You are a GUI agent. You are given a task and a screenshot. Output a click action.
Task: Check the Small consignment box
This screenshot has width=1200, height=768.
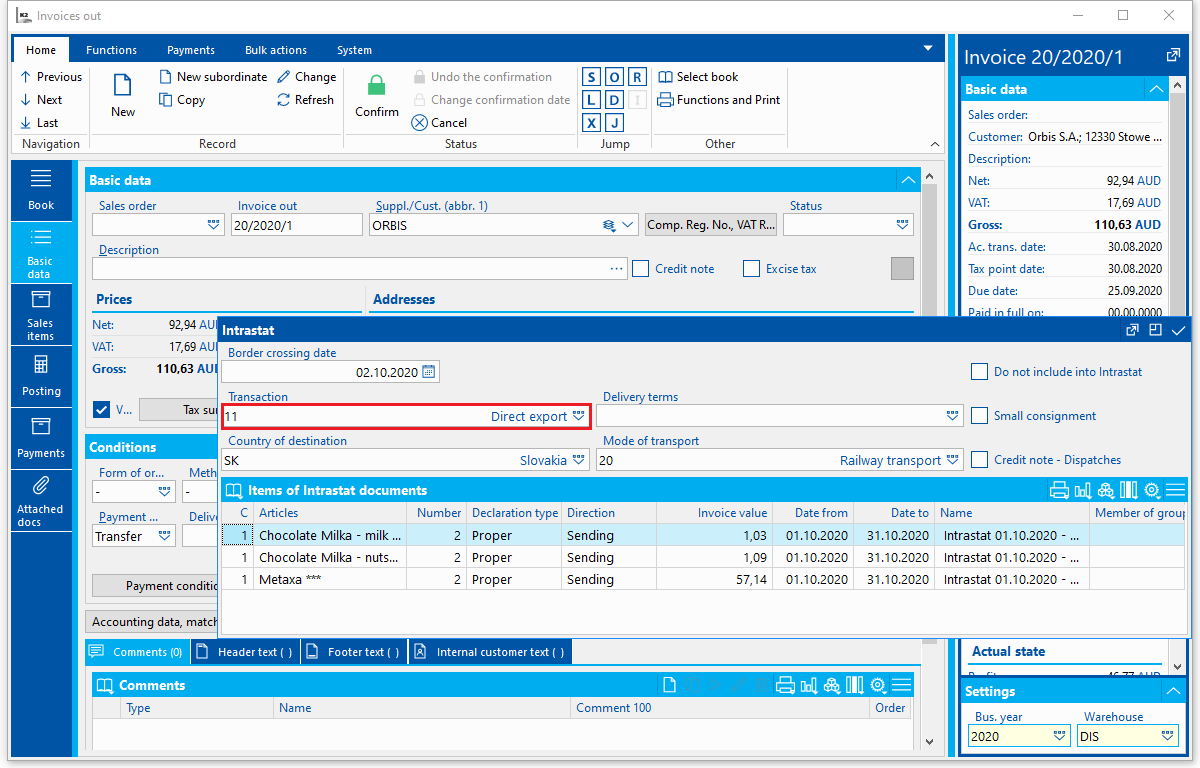[980, 416]
